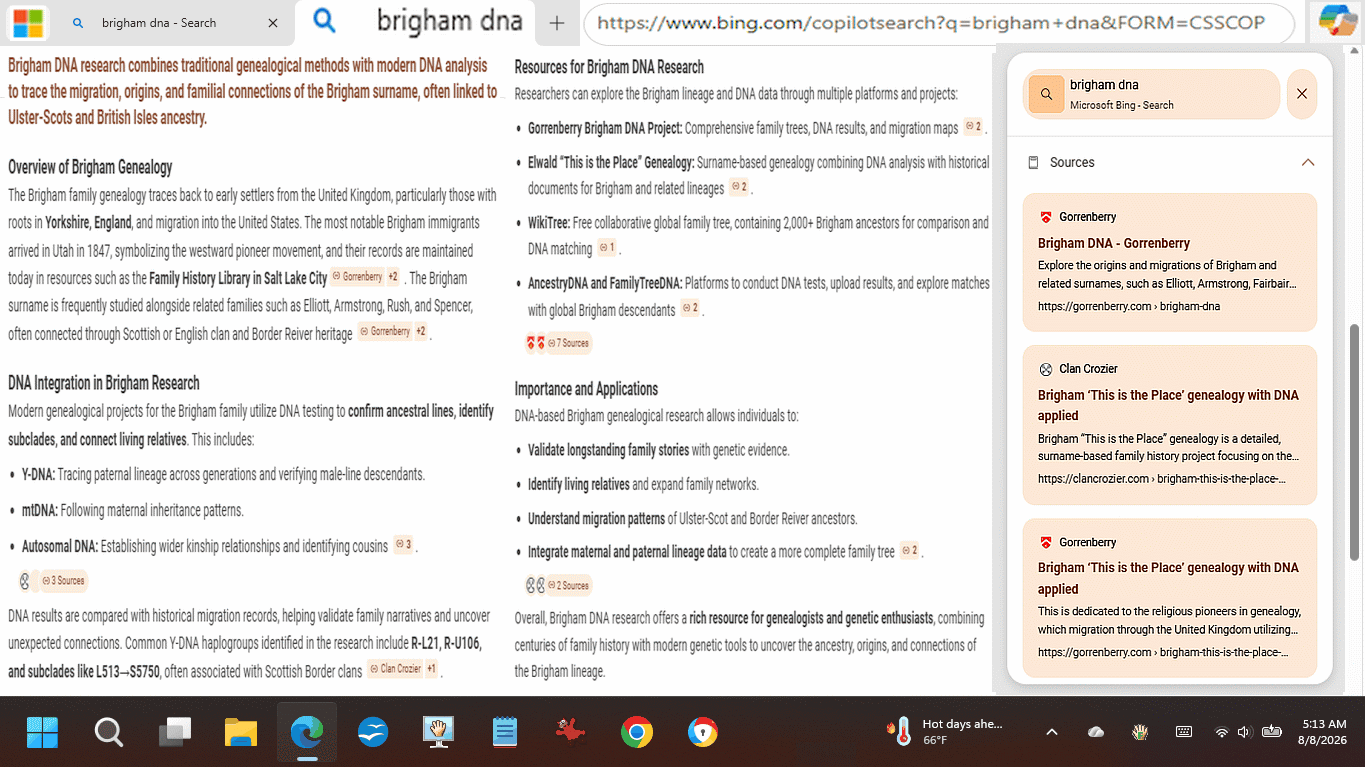Click the 'mtDNA:' bullet label

point(40,510)
